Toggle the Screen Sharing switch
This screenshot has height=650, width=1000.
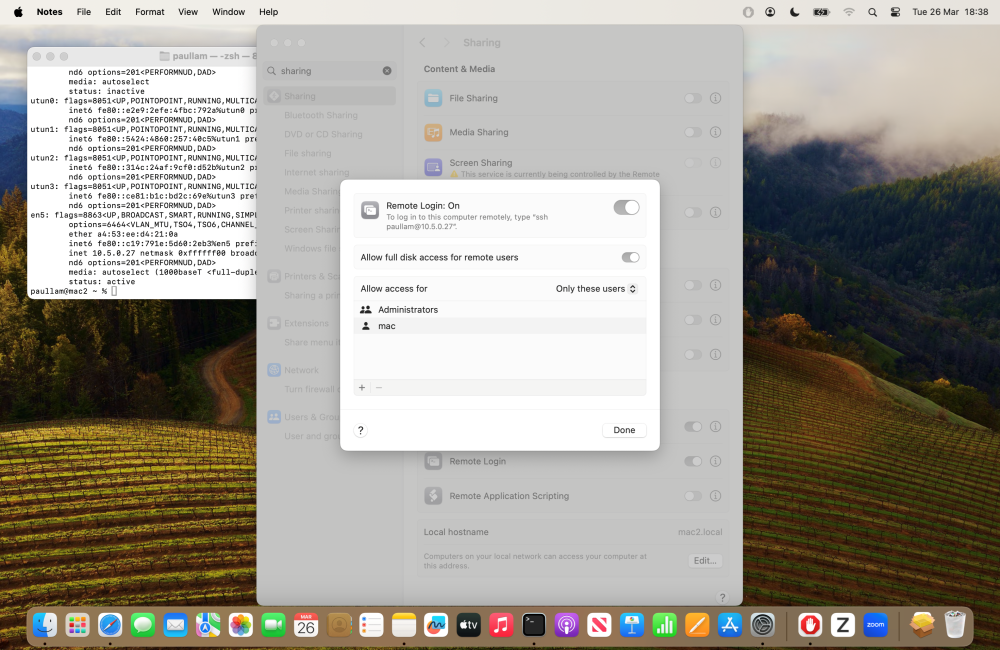tap(692, 162)
